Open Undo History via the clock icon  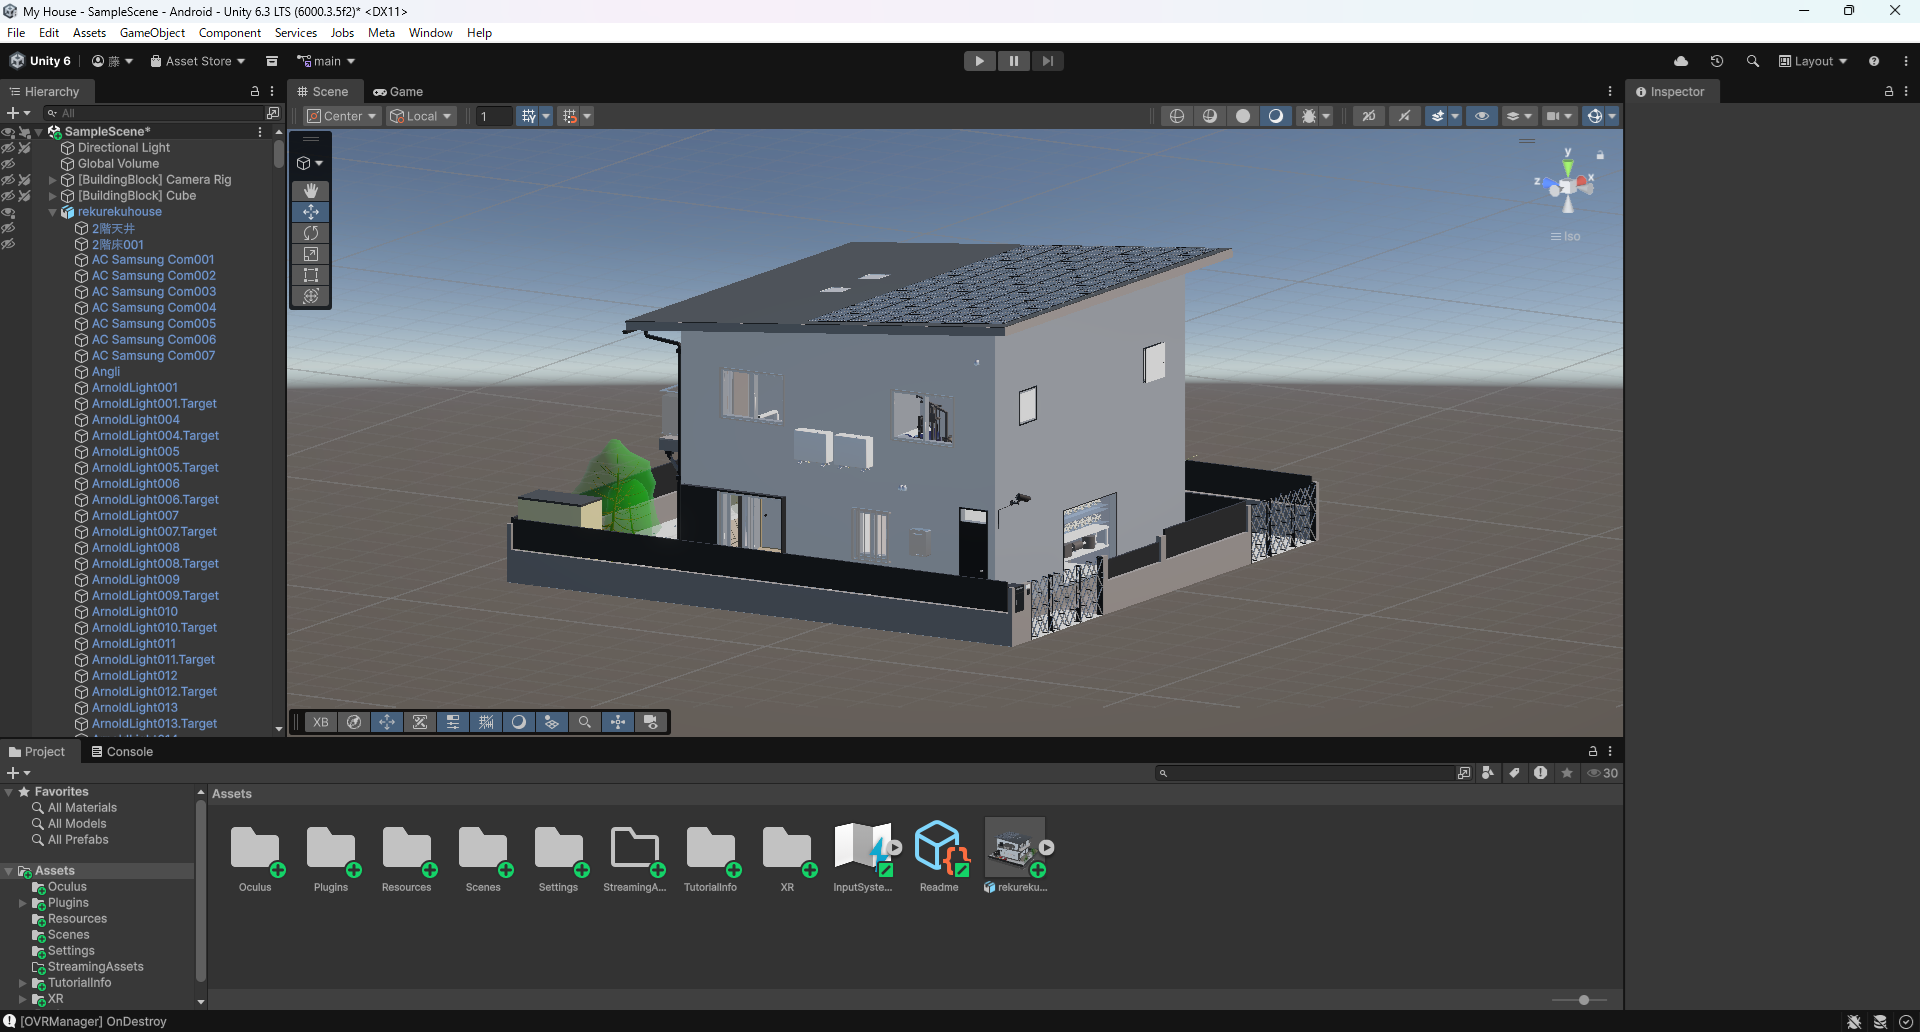coord(1717,61)
